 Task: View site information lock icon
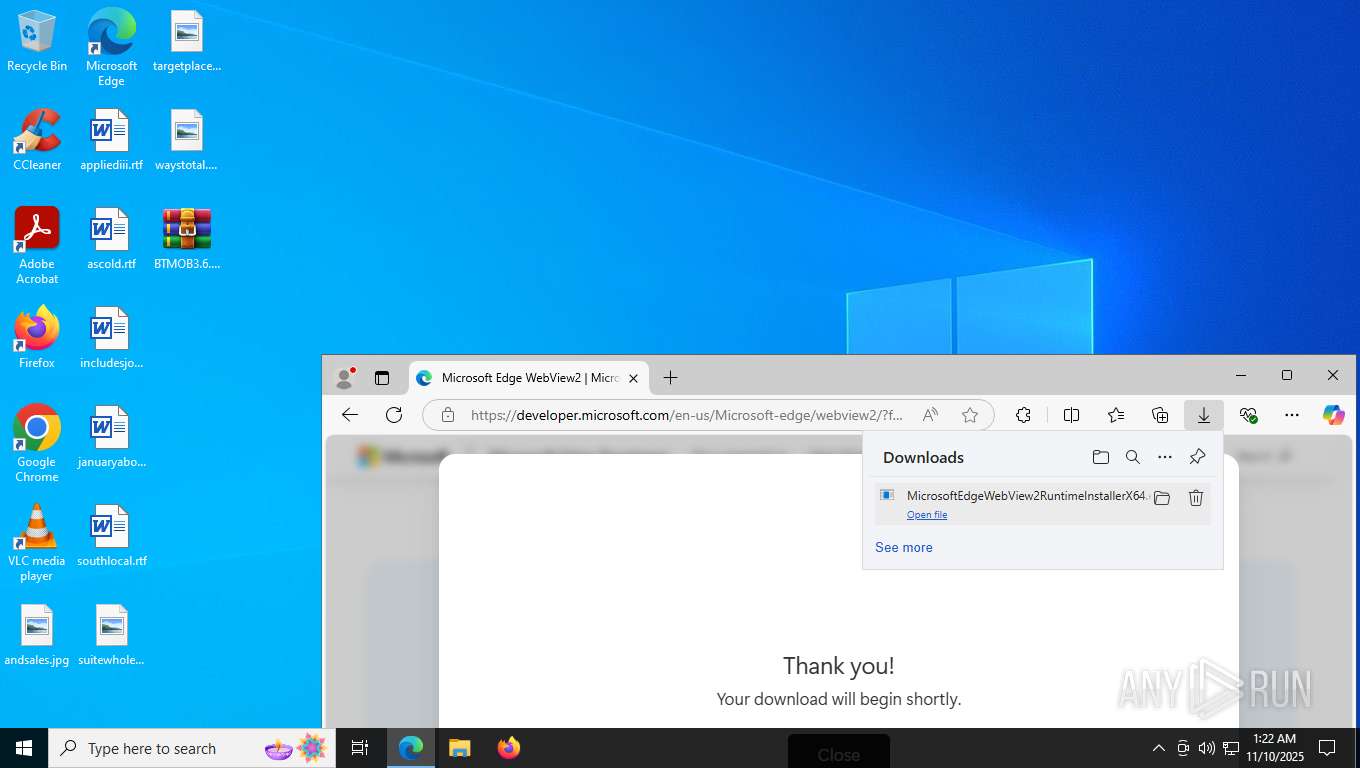pos(448,415)
